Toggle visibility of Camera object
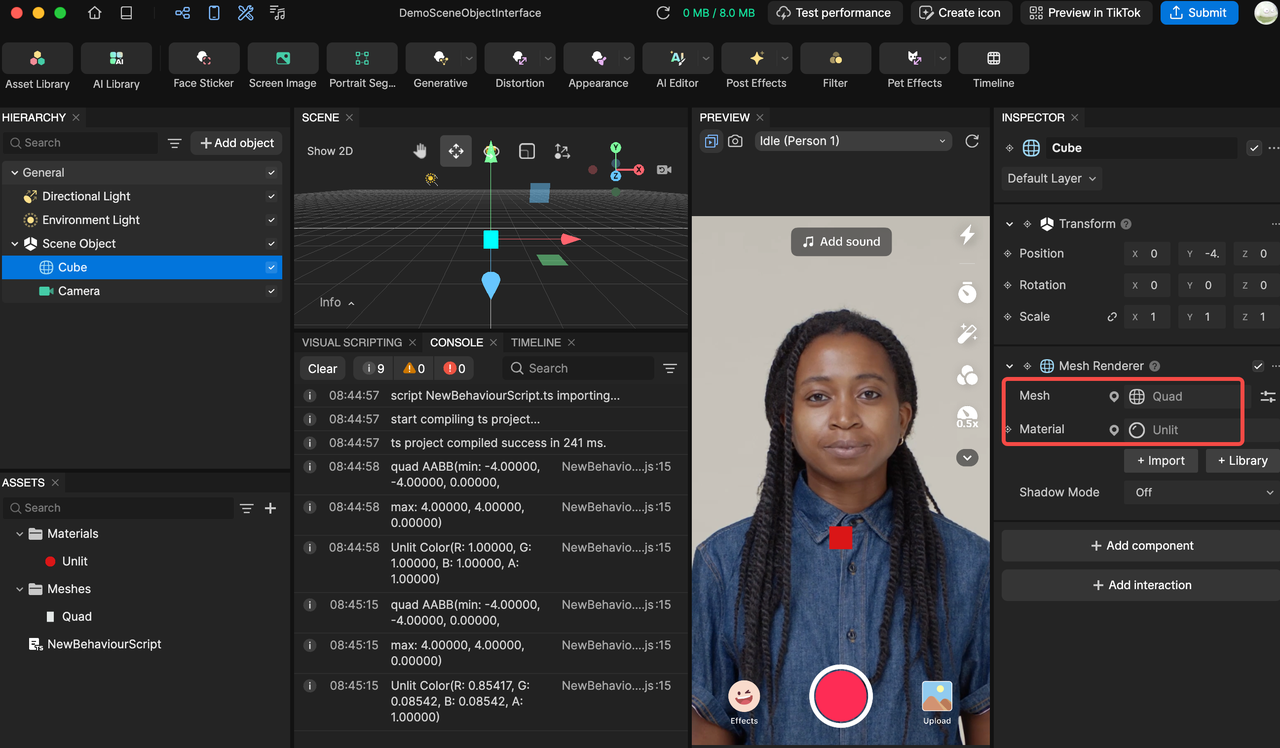Viewport: 1280px width, 748px height. [271, 291]
